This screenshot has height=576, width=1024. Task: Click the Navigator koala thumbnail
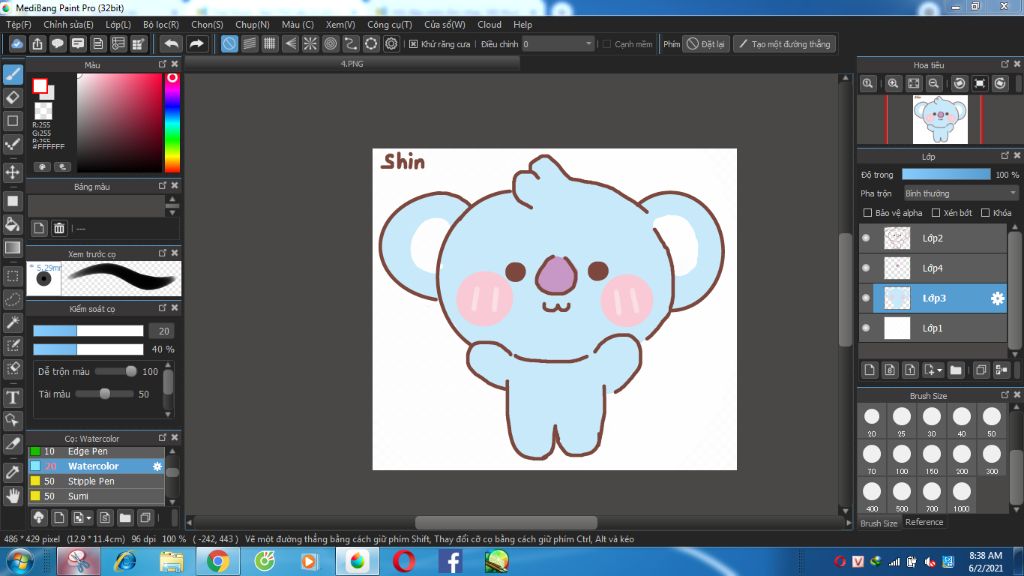click(940, 120)
